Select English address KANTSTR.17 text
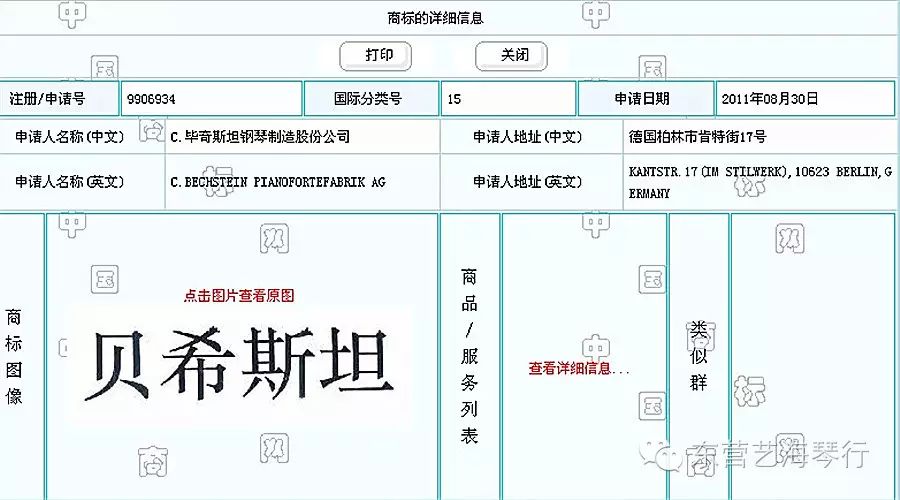The width and height of the screenshot is (900, 500). pyautogui.click(x=760, y=183)
